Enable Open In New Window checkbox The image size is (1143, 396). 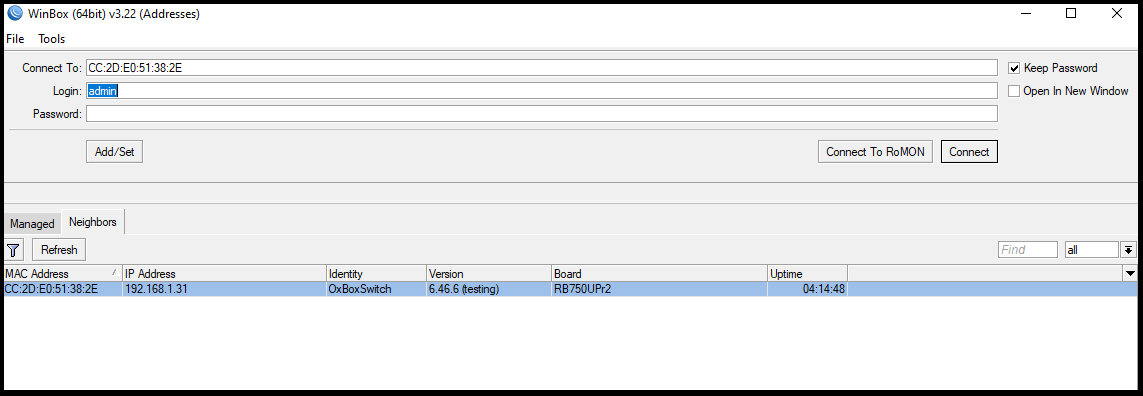1014,91
